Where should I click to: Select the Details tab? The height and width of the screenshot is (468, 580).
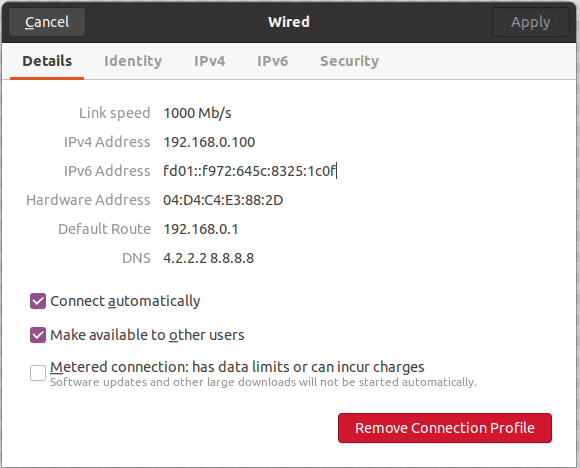(x=47, y=61)
